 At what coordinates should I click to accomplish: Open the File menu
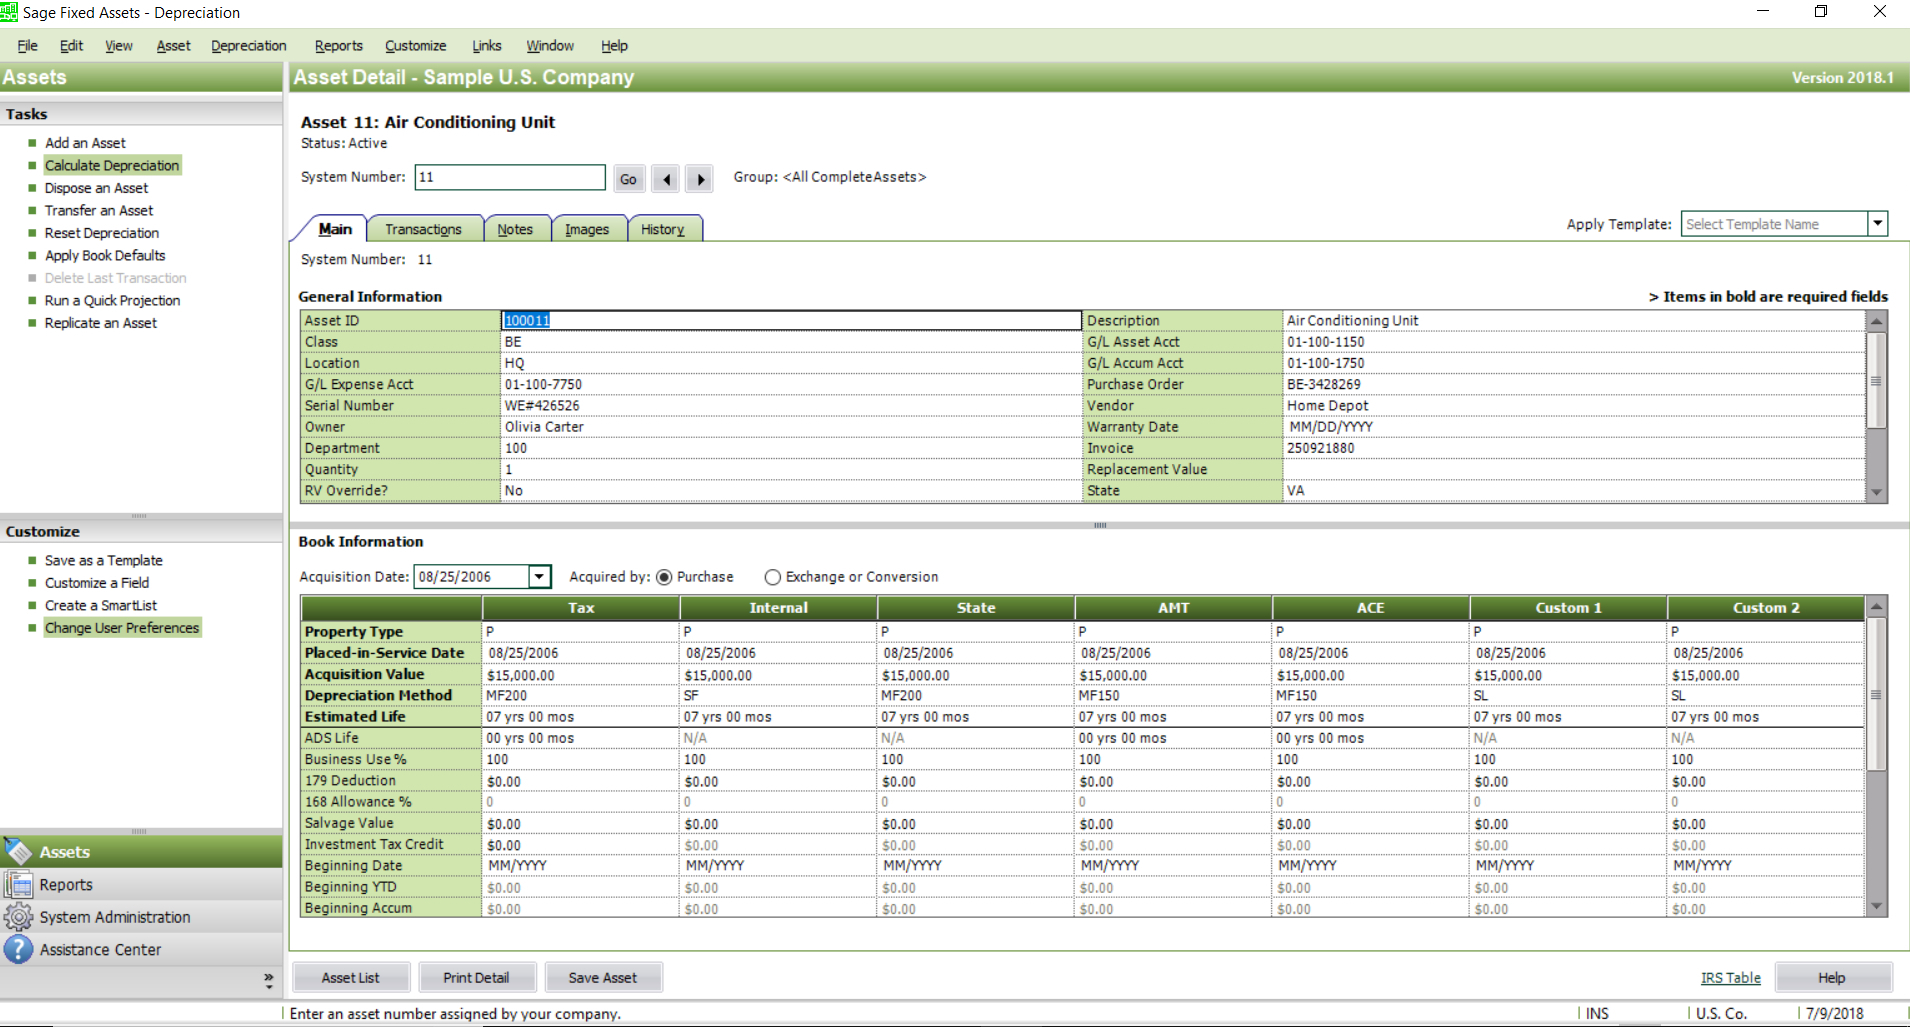pyautogui.click(x=27, y=46)
